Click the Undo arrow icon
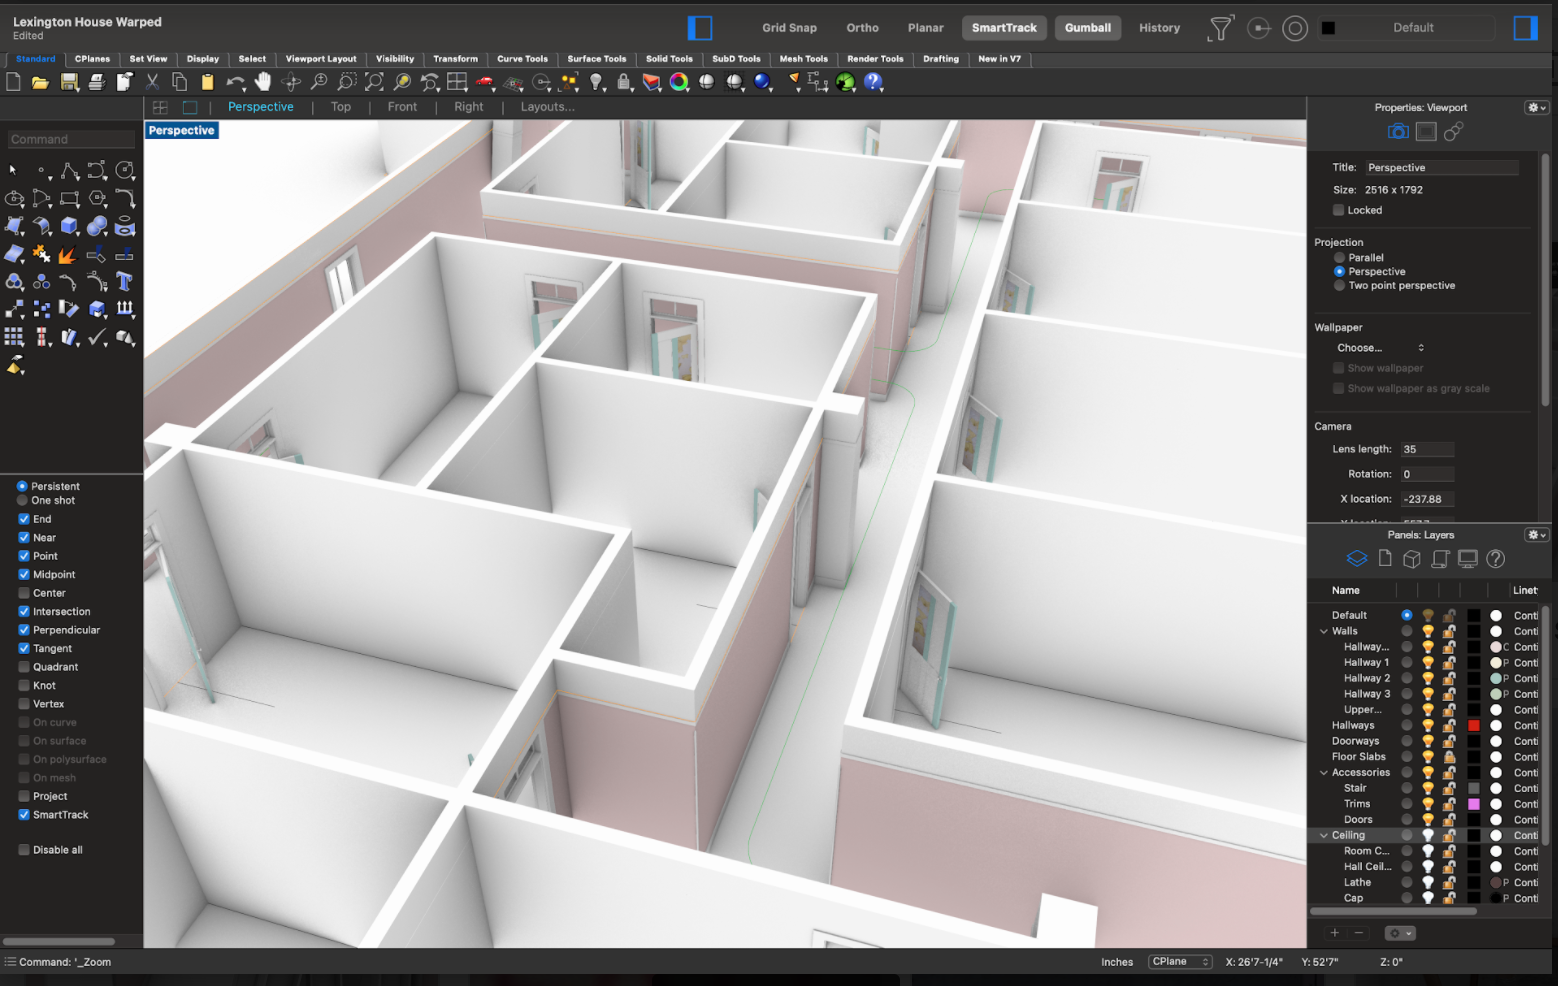This screenshot has width=1558, height=986. [235, 82]
